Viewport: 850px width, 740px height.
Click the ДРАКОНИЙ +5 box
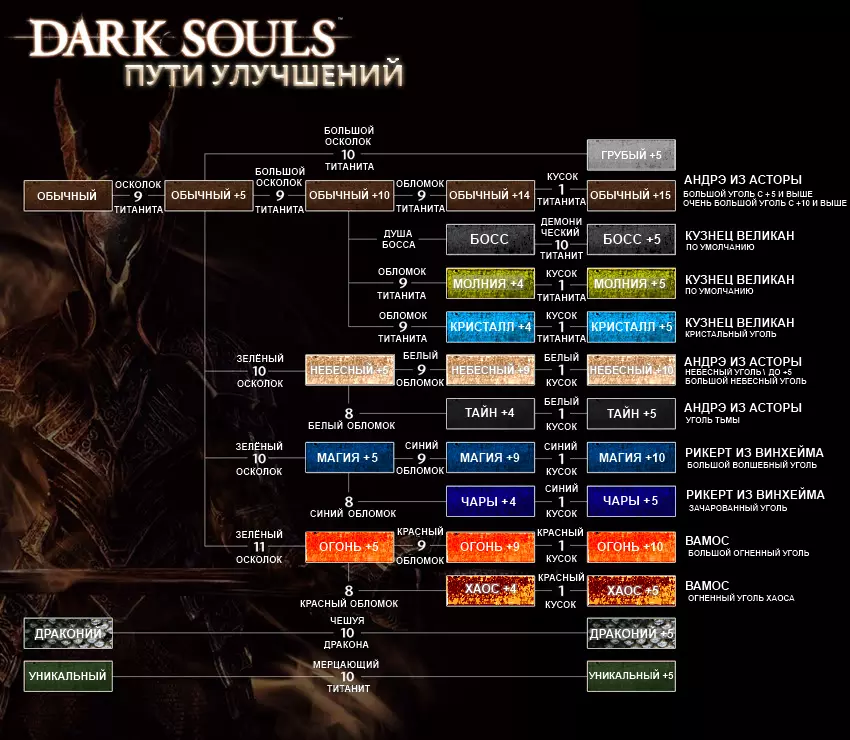631,633
